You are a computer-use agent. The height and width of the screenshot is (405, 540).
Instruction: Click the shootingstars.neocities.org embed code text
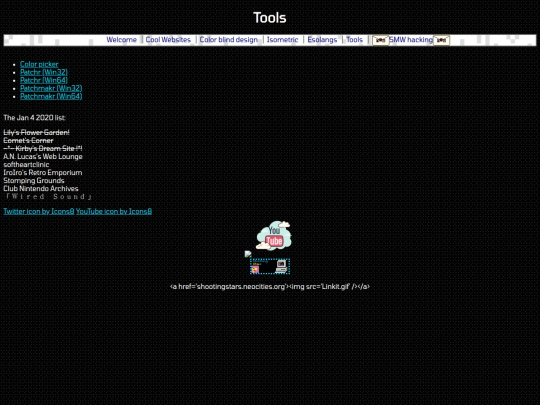(270, 287)
